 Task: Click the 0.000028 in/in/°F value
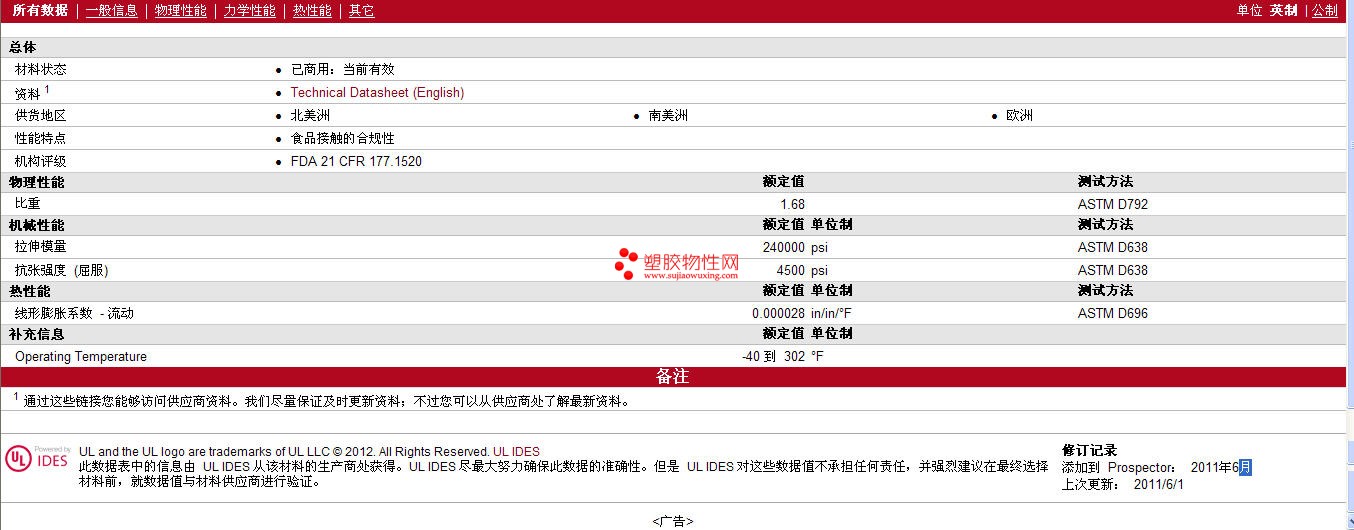802,313
